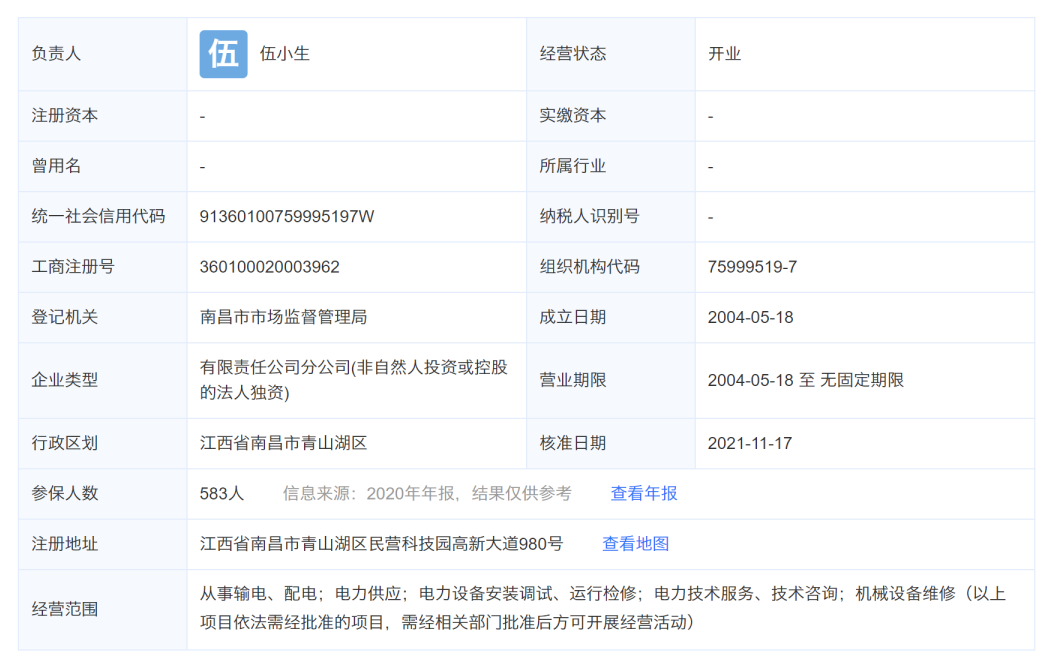
Task: Click the approval date 2021-11-17
Action: coord(750,443)
